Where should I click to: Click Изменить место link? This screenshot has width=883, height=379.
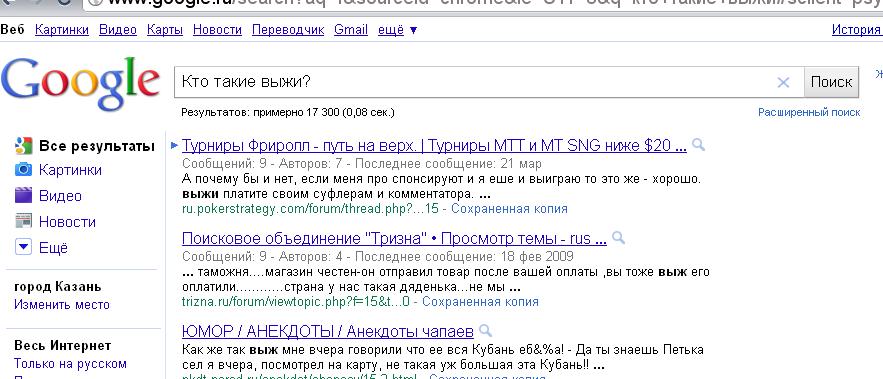coord(62,305)
